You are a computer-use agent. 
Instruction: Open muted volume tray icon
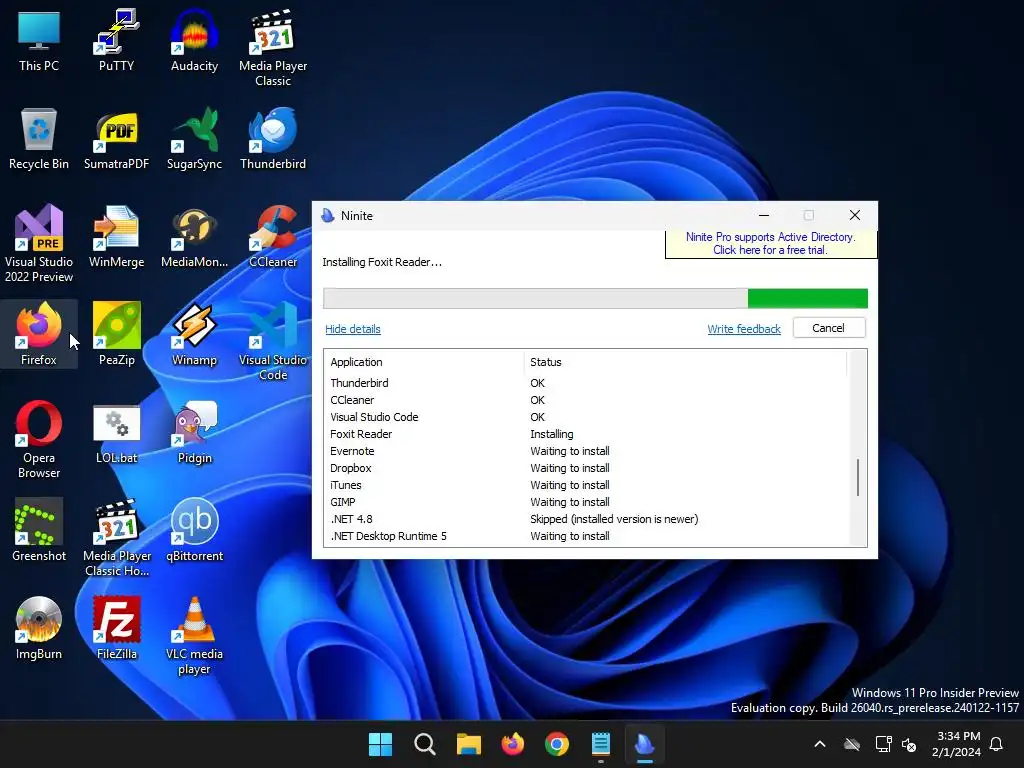click(909, 744)
